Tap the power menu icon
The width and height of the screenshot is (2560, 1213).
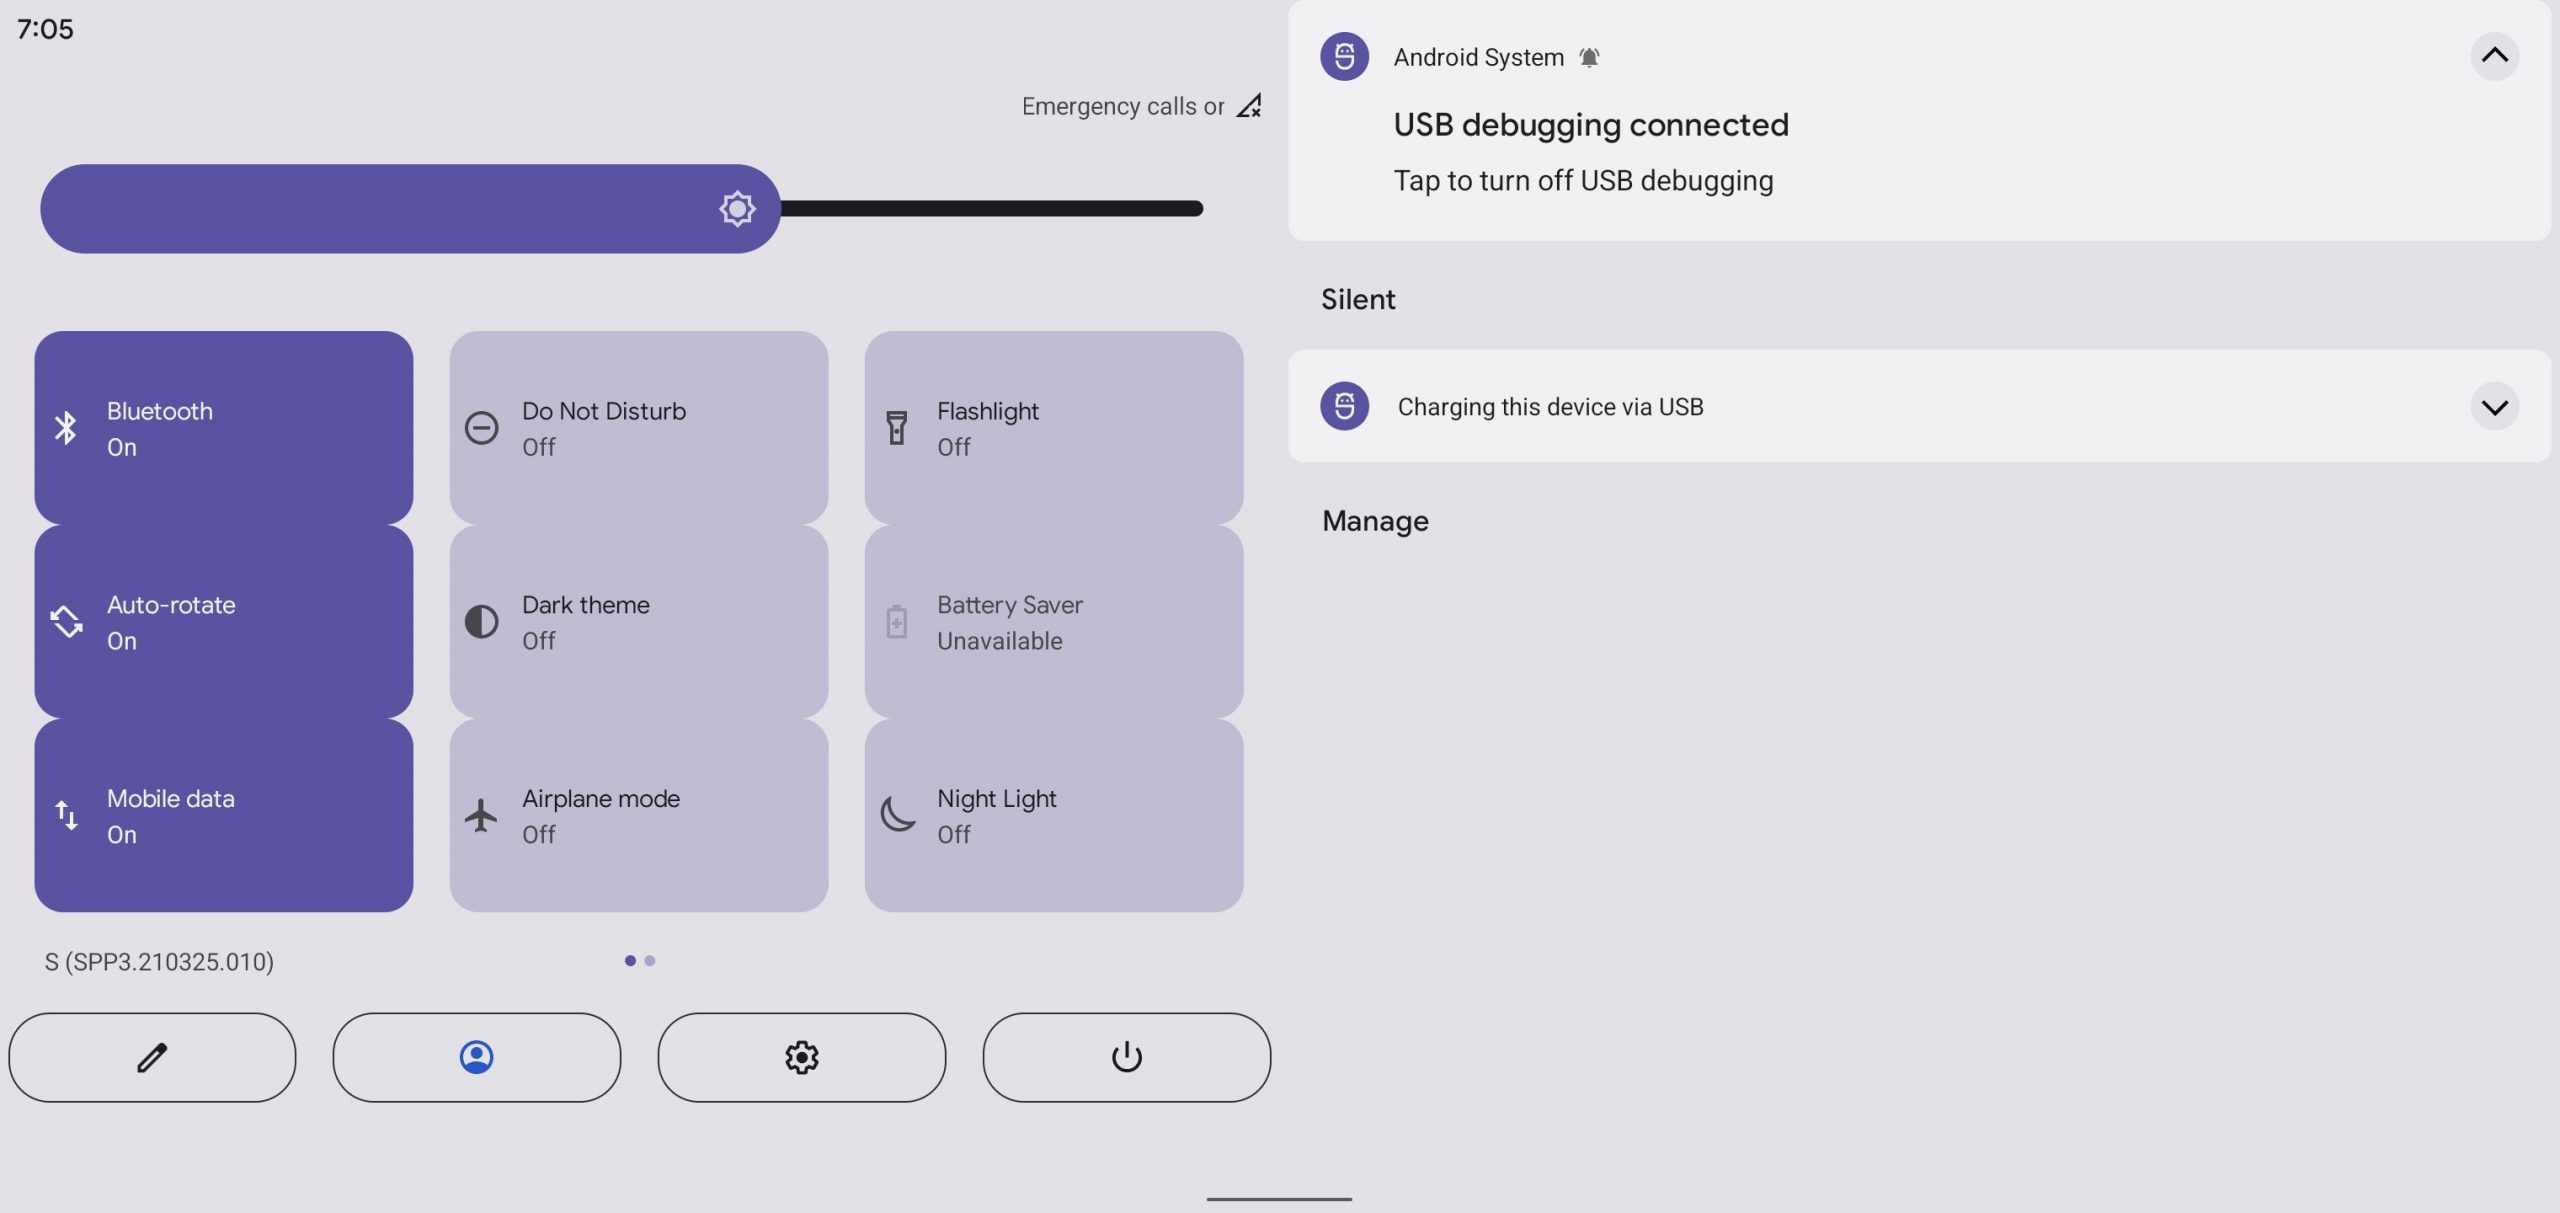click(x=1126, y=1057)
